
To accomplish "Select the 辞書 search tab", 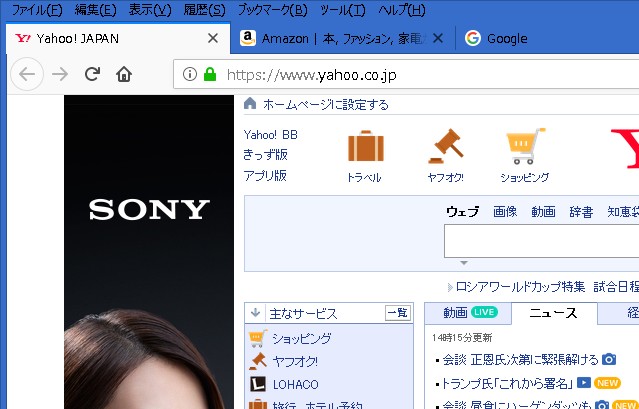I will [581, 212].
